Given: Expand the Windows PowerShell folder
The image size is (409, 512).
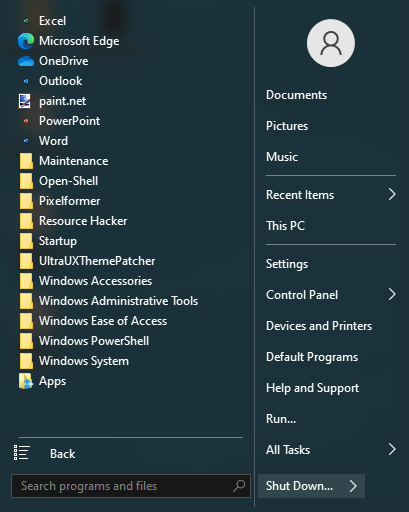Looking at the screenshot, I should click(x=94, y=341).
